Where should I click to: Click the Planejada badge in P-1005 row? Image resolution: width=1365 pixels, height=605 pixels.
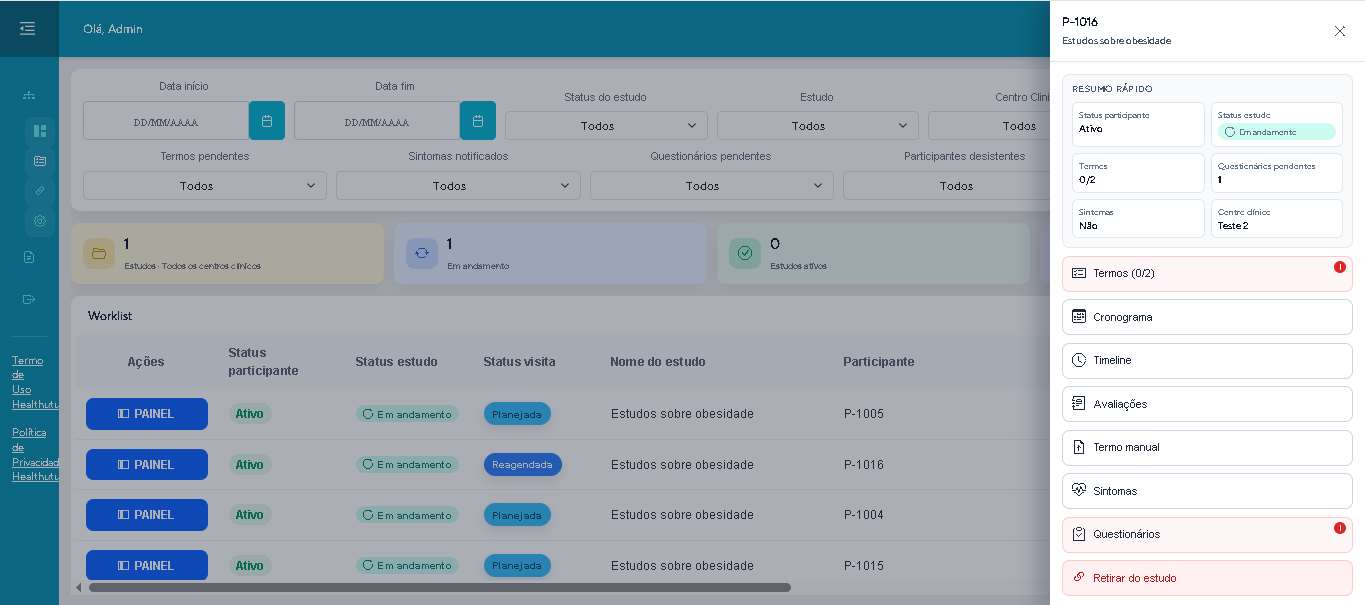tap(517, 414)
